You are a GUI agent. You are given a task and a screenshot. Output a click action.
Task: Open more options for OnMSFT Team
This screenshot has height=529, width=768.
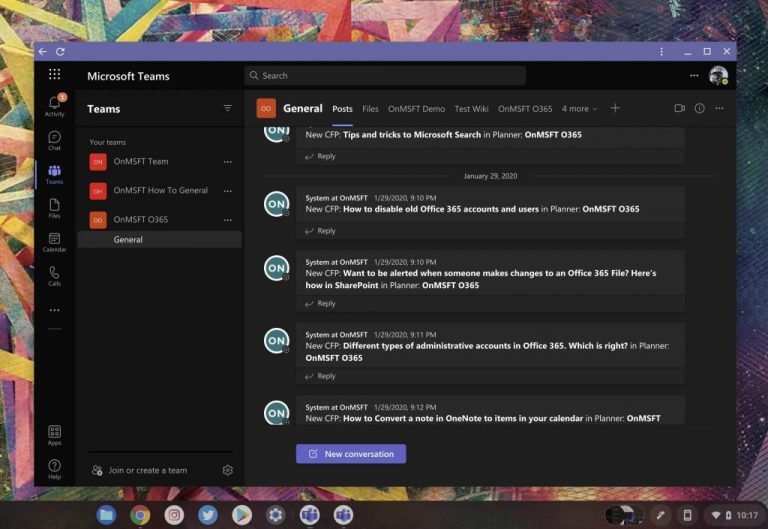(228, 162)
